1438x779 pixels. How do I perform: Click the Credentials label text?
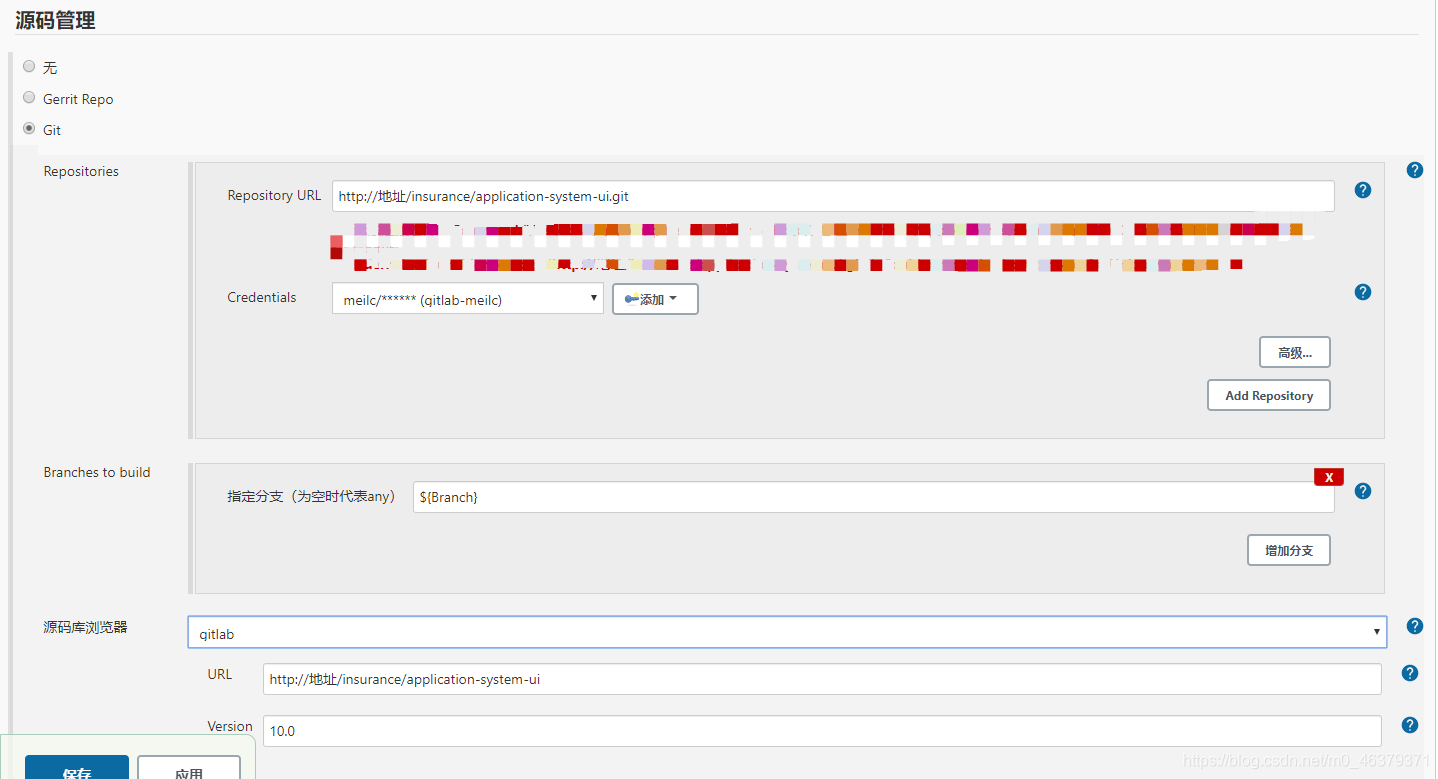pyautogui.click(x=262, y=297)
